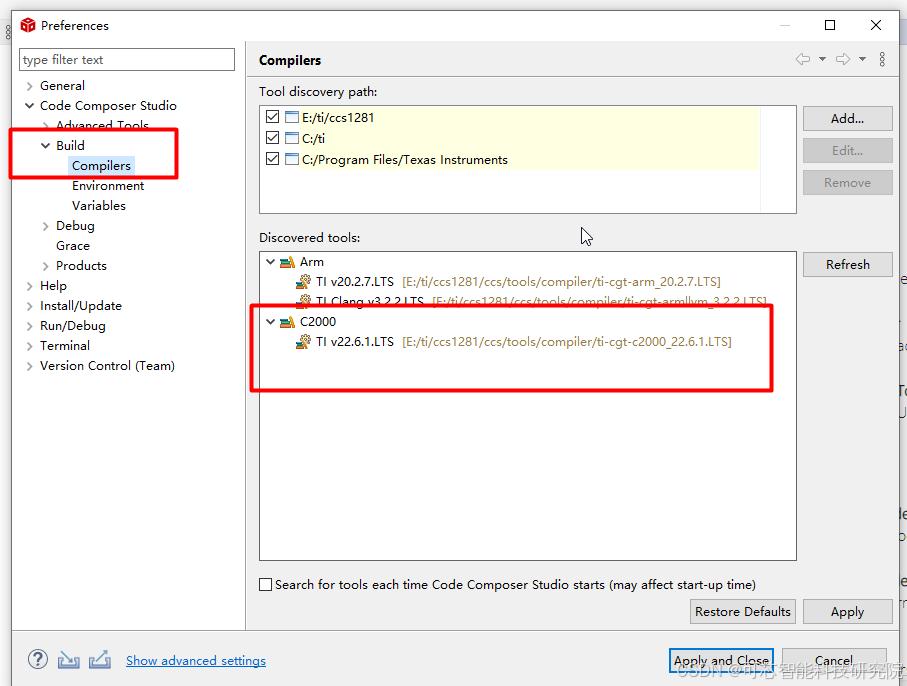Click the export preferences icon
The image size is (907, 686).
coord(99,659)
